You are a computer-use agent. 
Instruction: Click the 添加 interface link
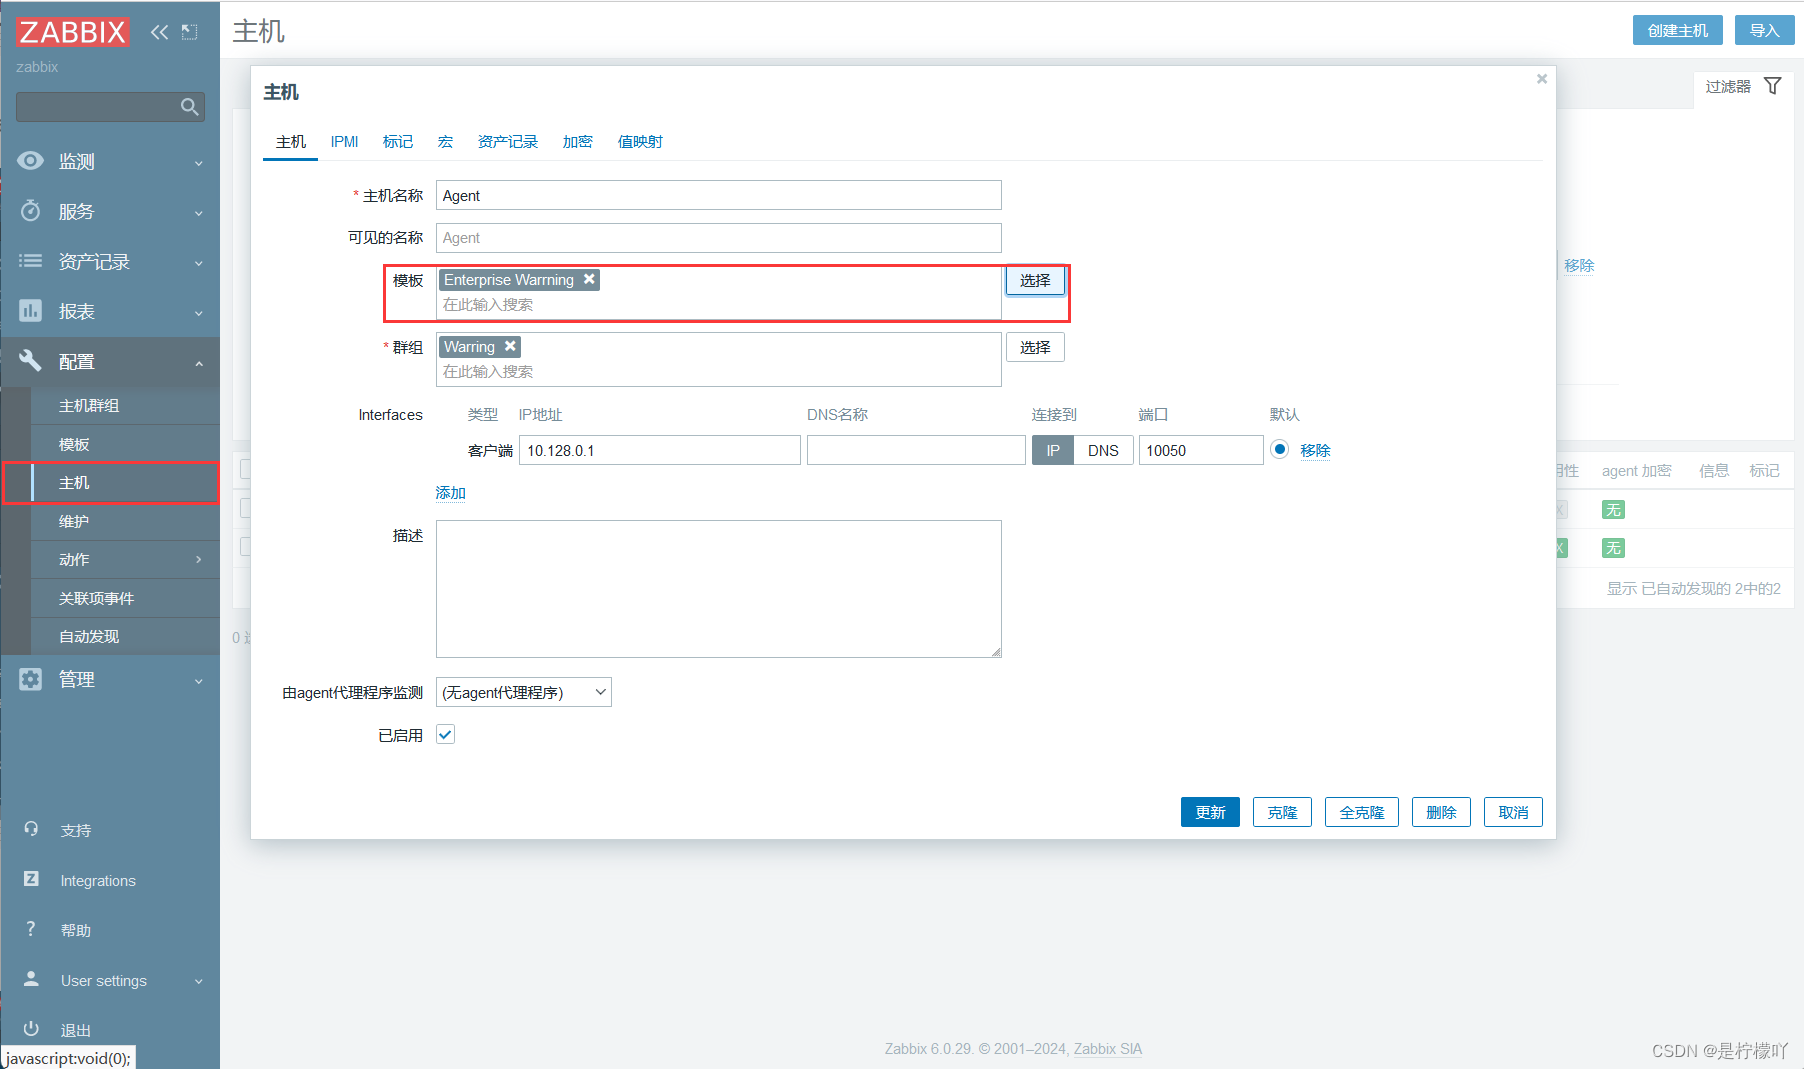451,492
